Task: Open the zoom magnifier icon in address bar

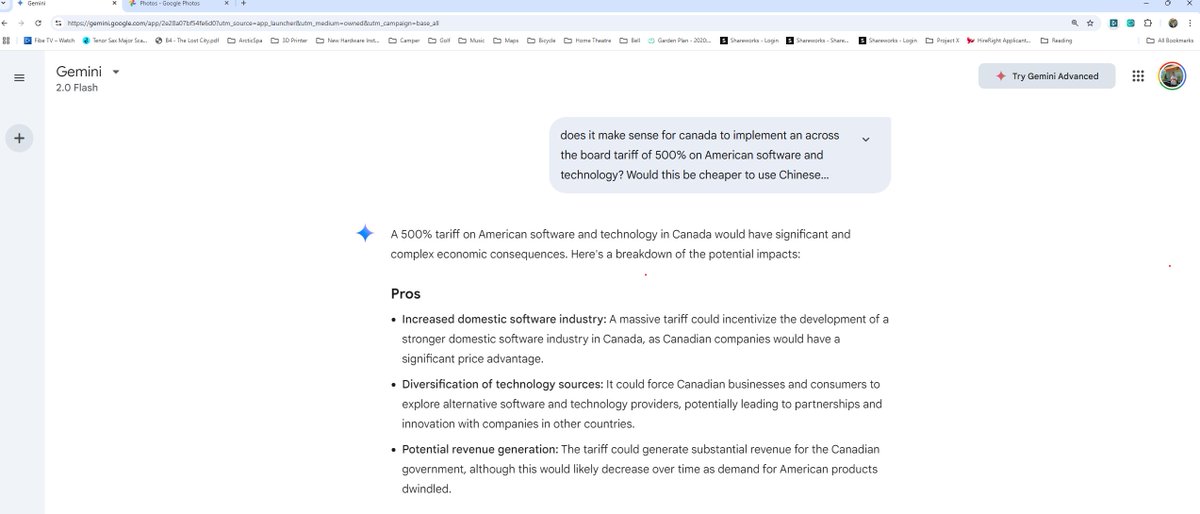Action: click(1075, 22)
